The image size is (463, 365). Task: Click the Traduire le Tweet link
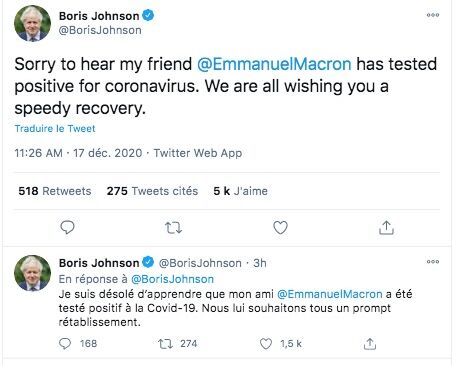[x=55, y=129]
